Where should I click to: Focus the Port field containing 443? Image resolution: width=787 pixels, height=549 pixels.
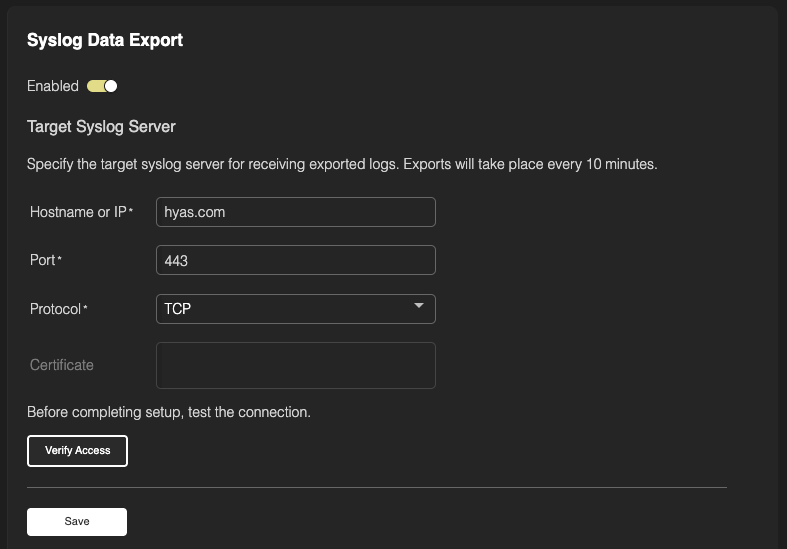295,260
